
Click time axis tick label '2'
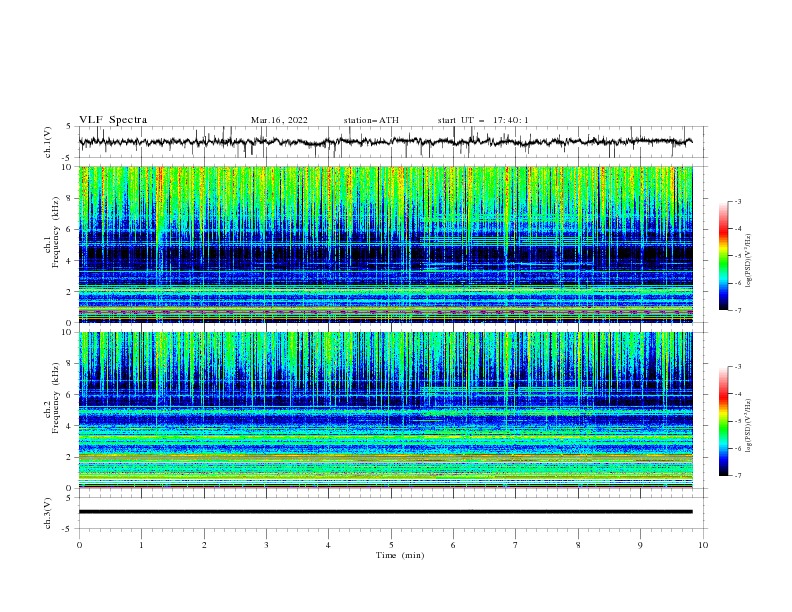point(204,545)
